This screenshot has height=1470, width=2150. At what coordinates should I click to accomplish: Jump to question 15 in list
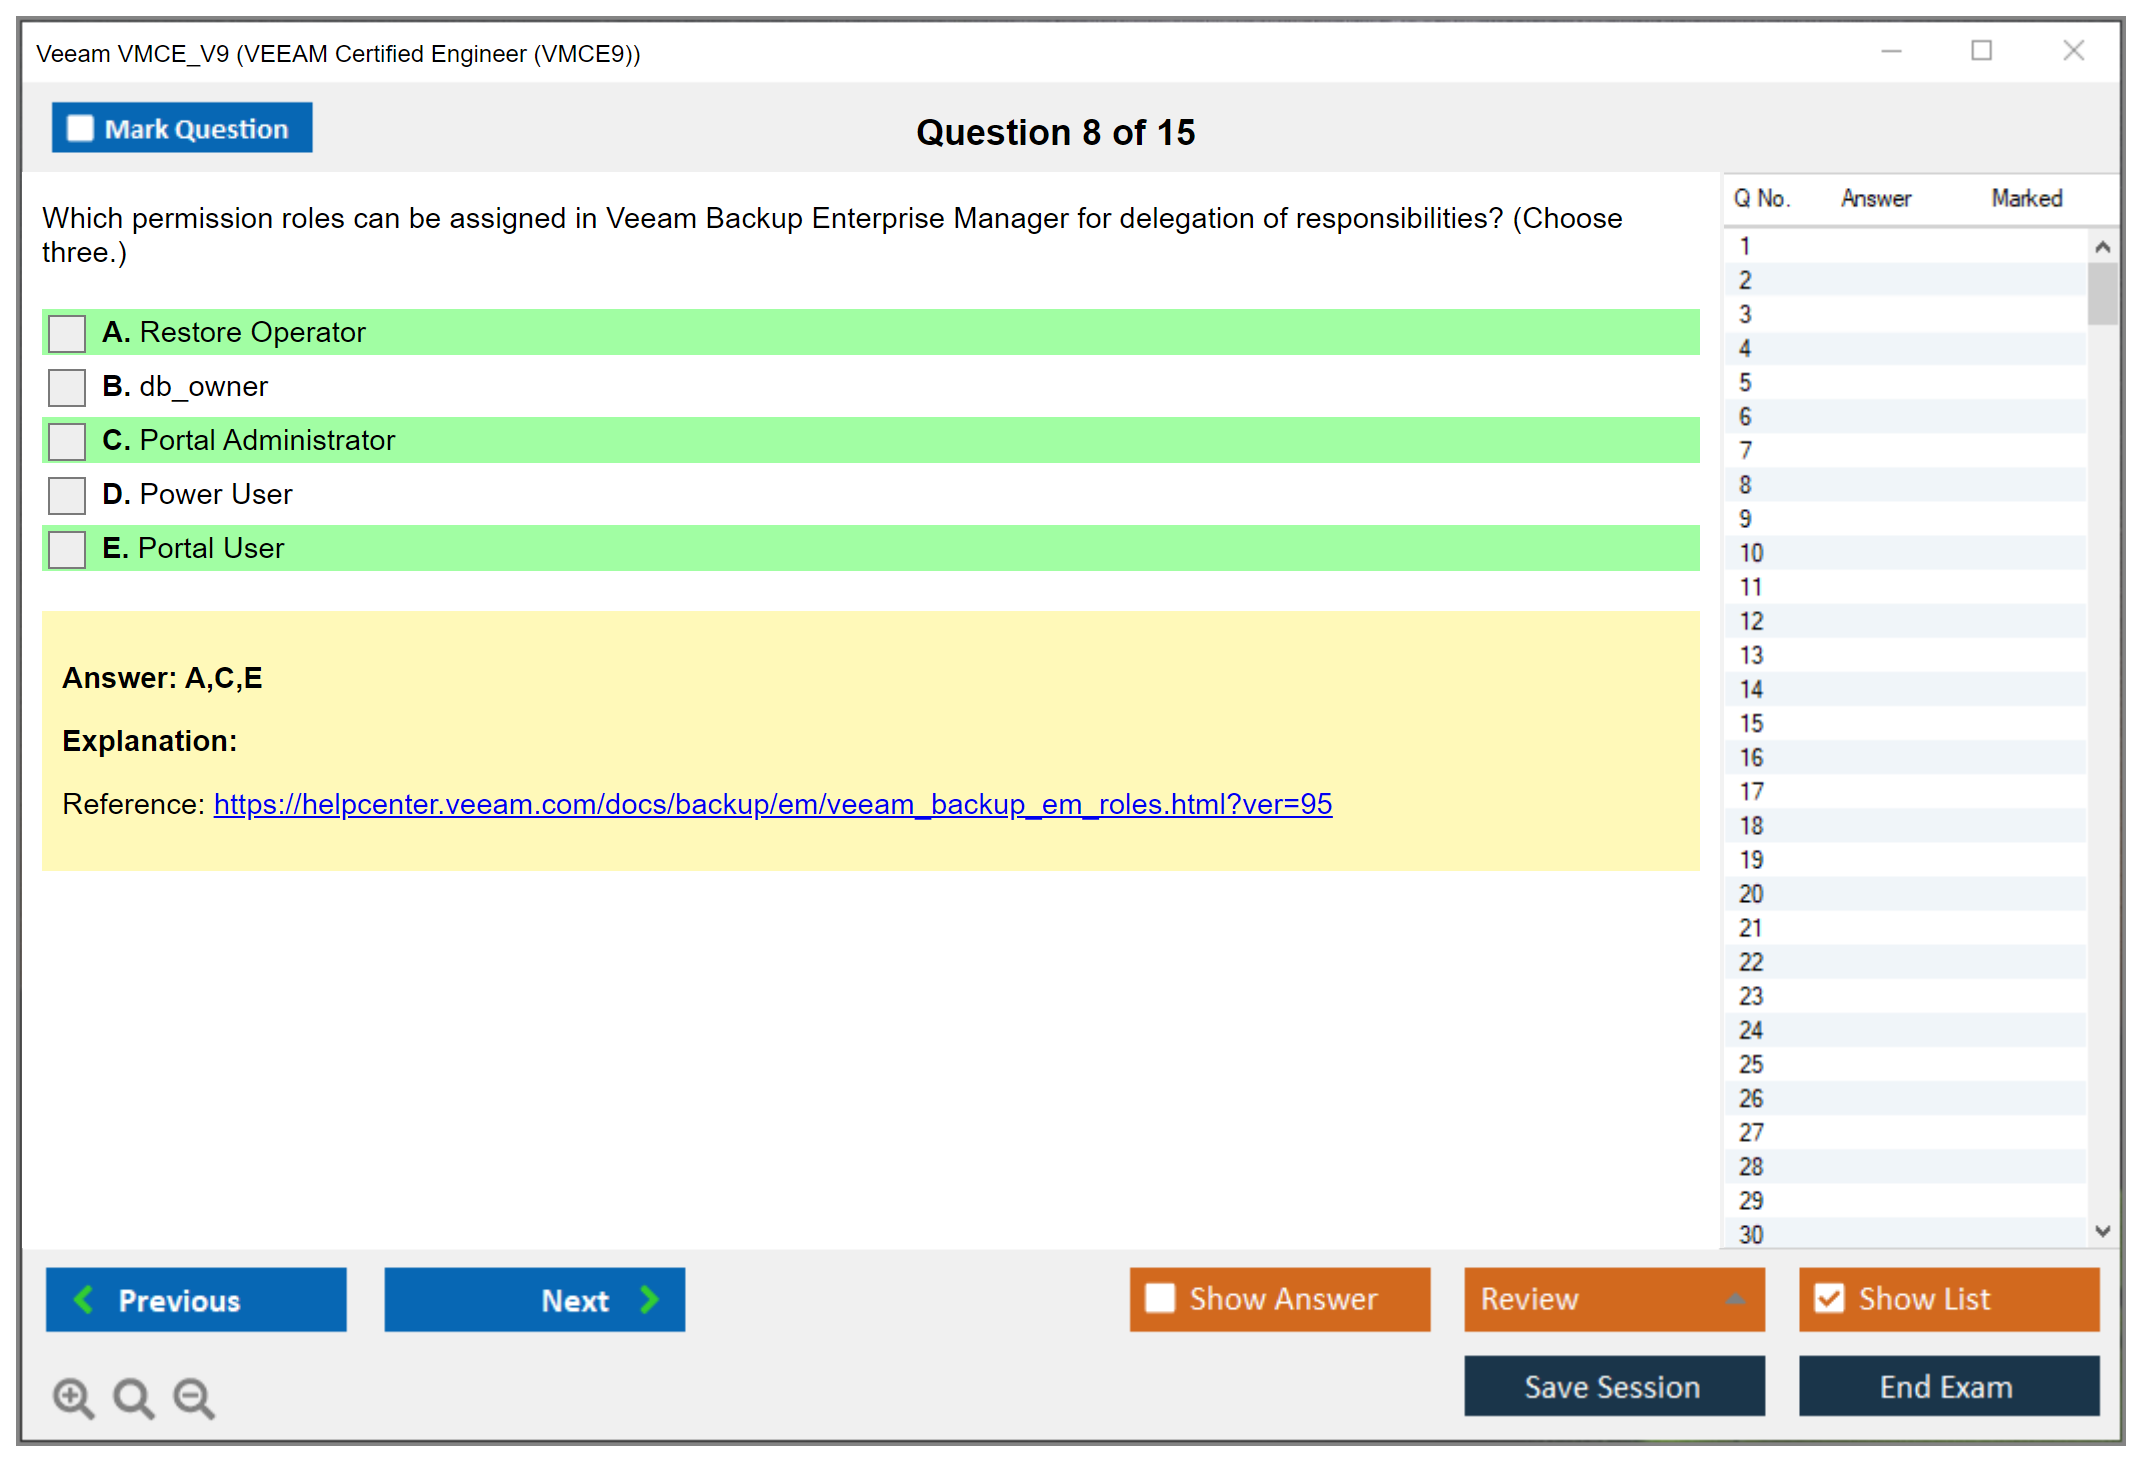tap(1751, 723)
